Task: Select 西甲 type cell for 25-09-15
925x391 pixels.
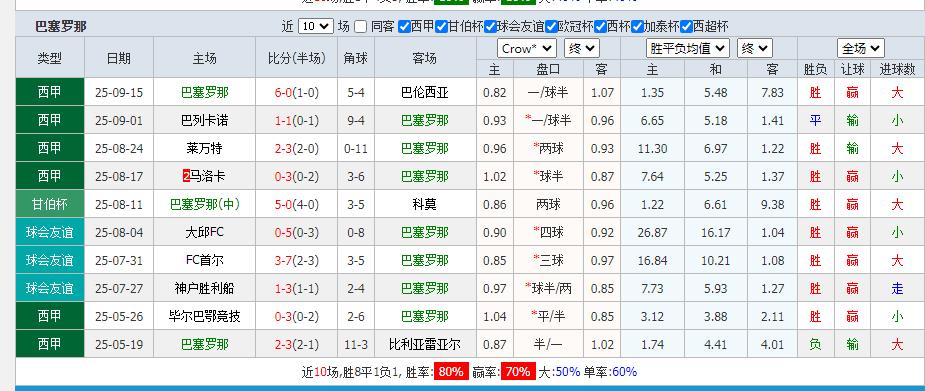Action: (x=50, y=93)
